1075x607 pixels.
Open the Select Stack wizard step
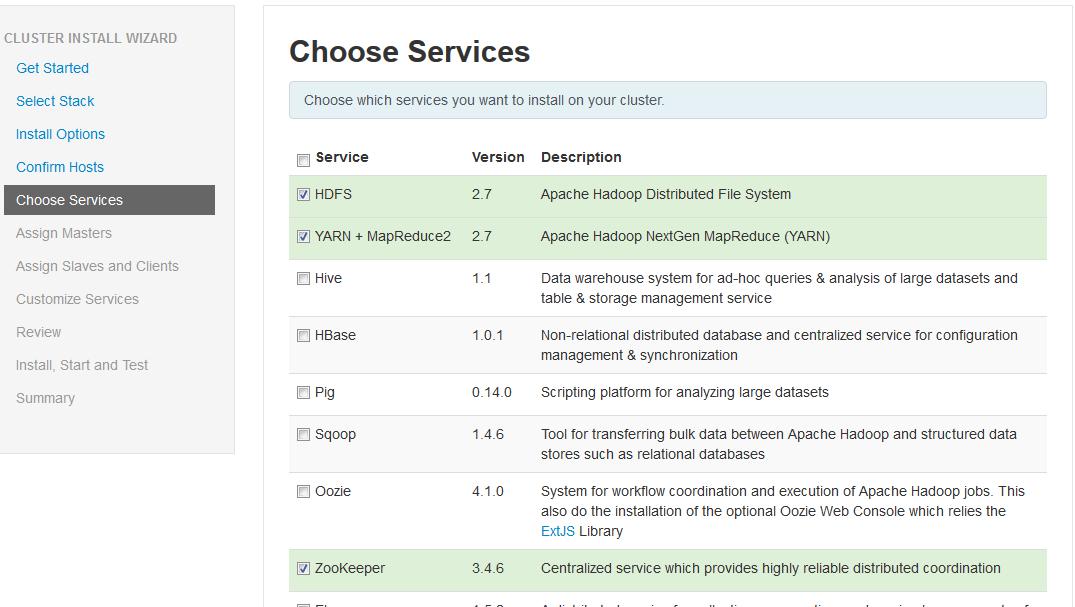(x=55, y=101)
